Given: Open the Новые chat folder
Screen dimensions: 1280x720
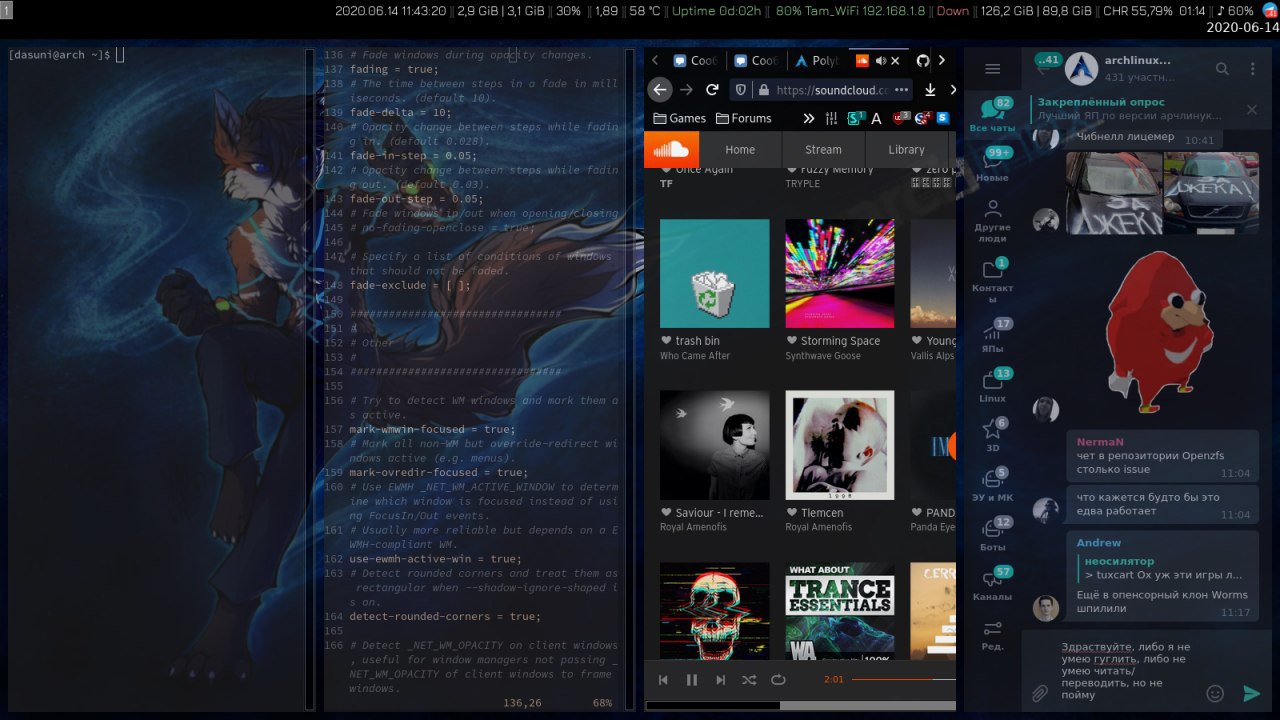Looking at the screenshot, I should coord(992,165).
